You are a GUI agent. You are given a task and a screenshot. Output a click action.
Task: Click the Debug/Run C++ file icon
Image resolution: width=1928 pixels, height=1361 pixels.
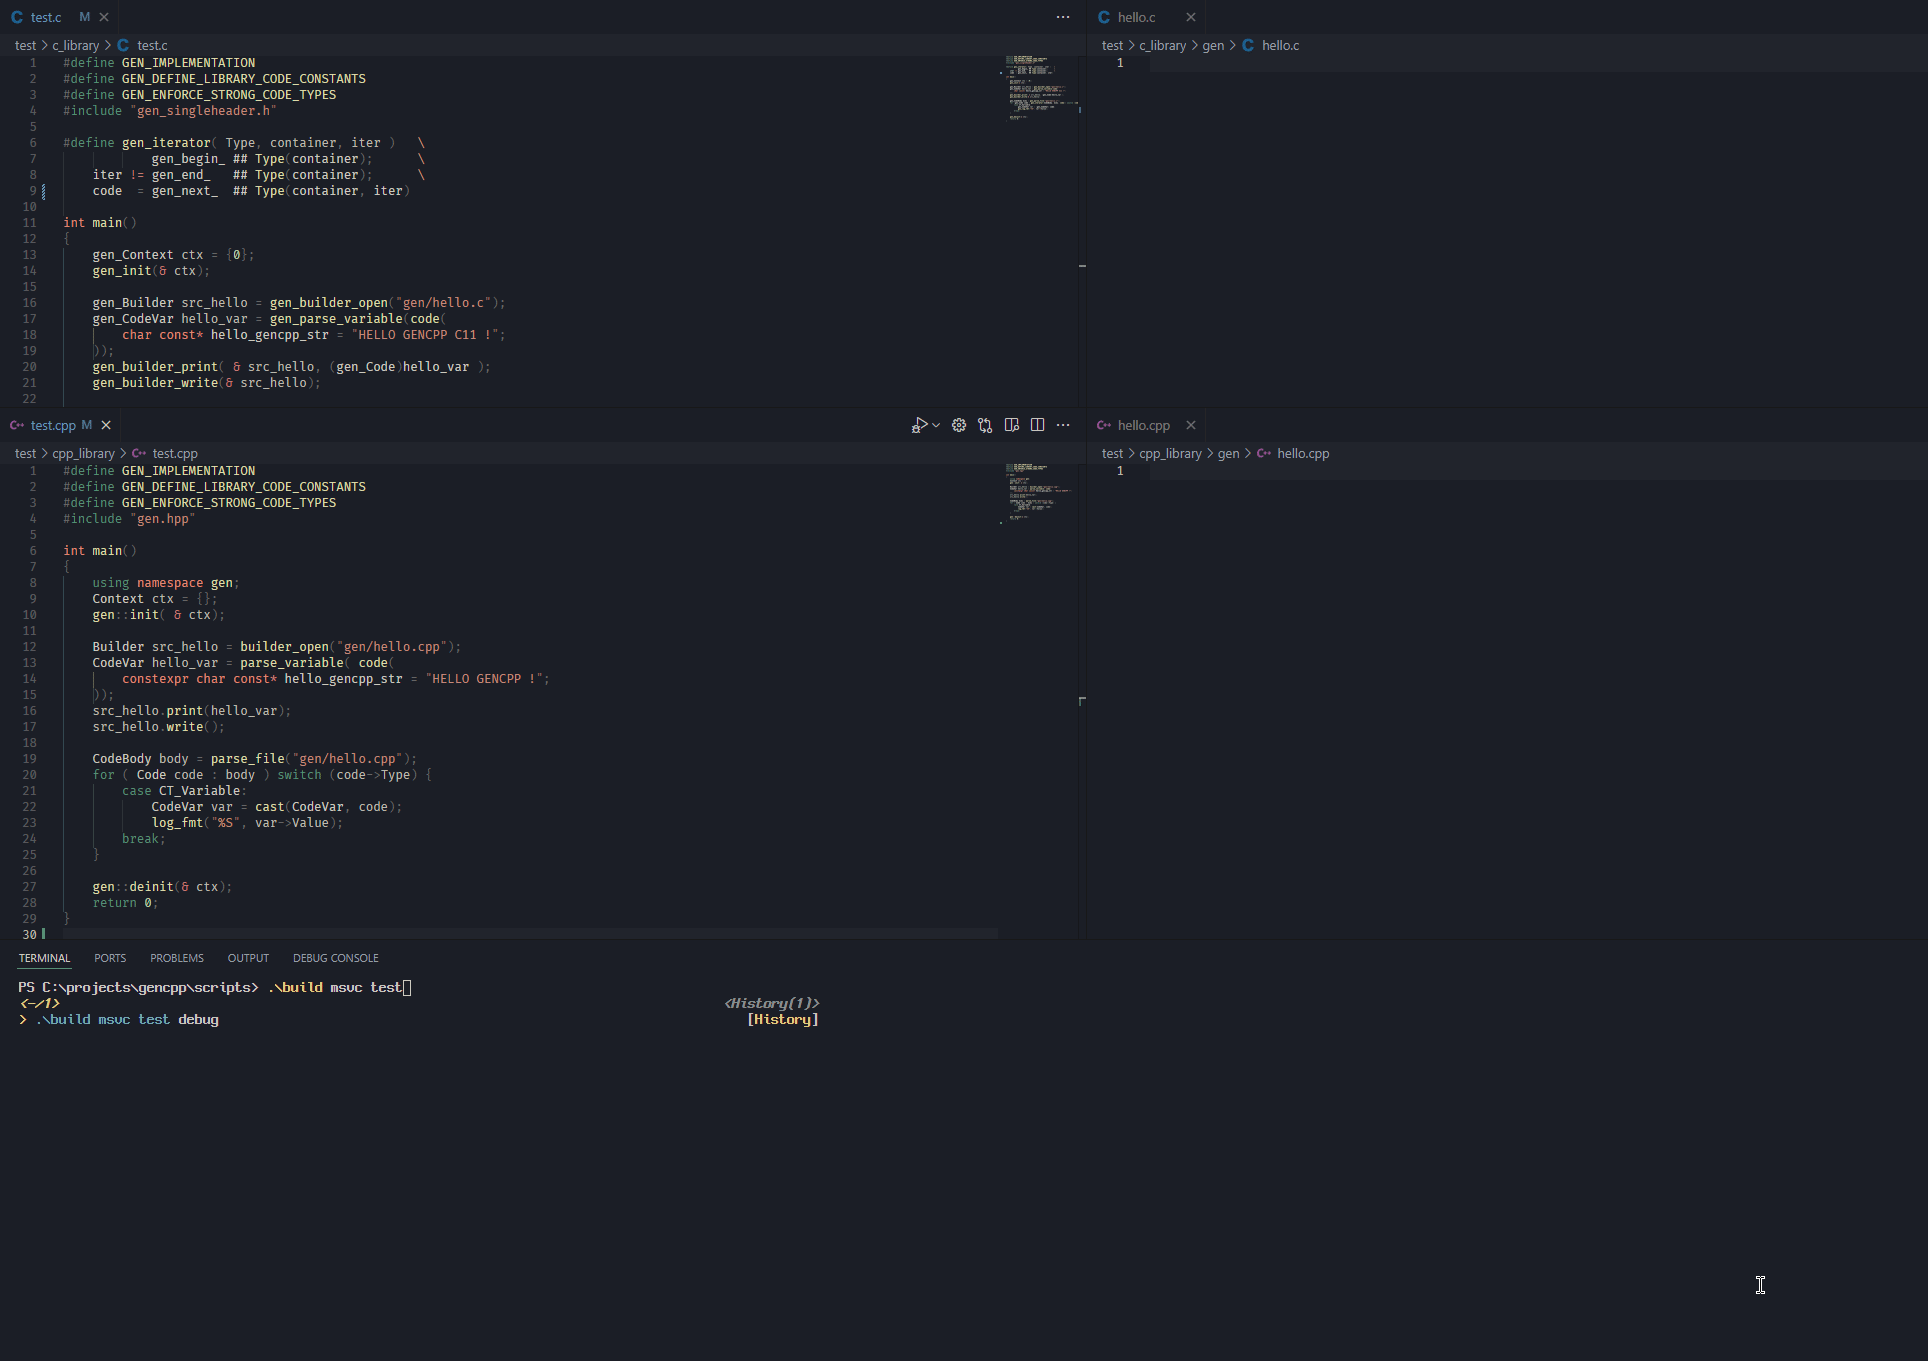pyautogui.click(x=918, y=425)
